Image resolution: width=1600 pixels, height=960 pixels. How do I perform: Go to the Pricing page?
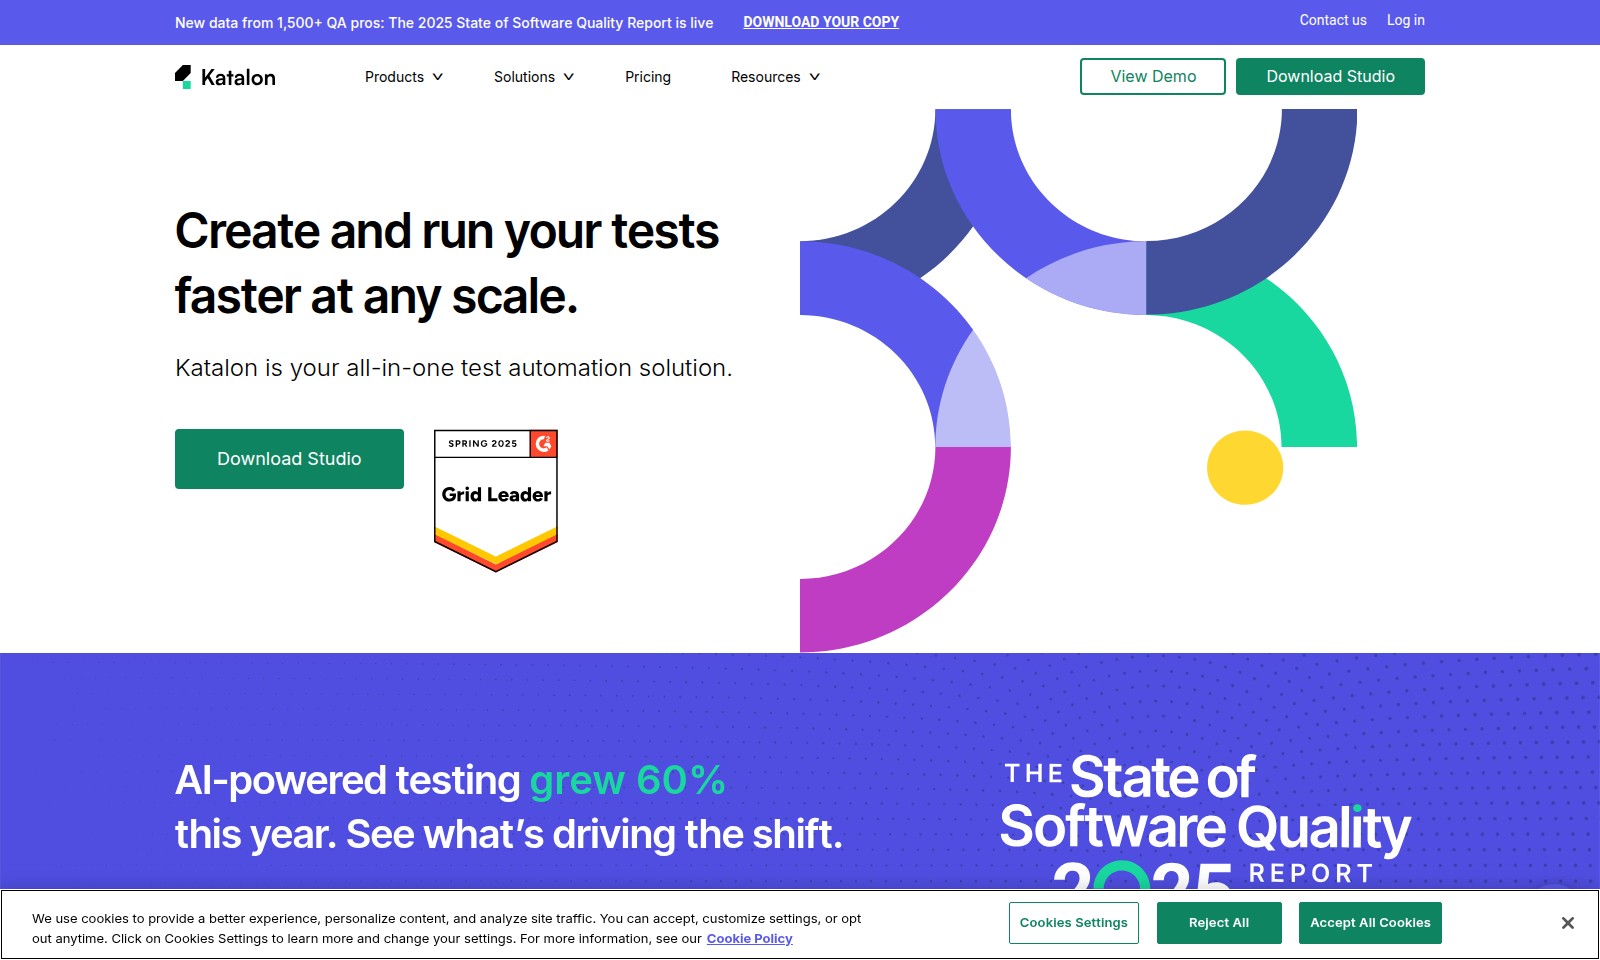pos(648,77)
